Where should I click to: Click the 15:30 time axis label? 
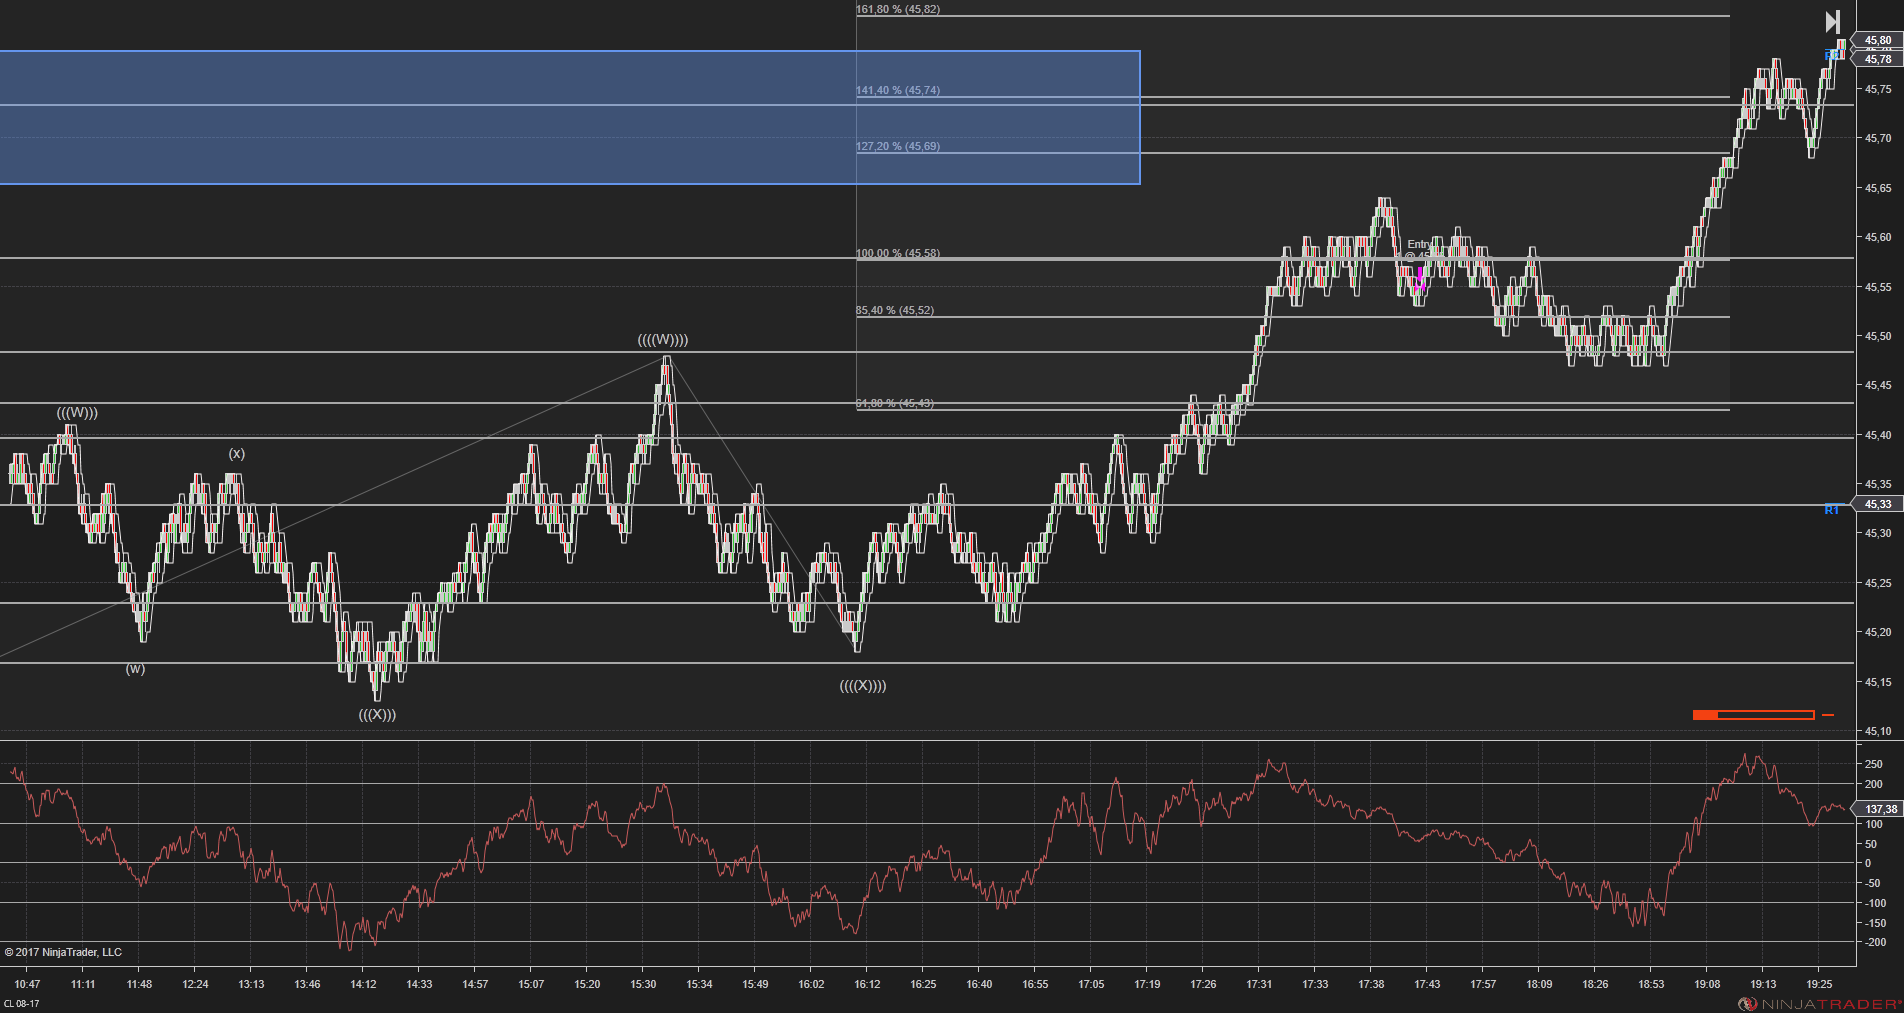click(x=644, y=984)
